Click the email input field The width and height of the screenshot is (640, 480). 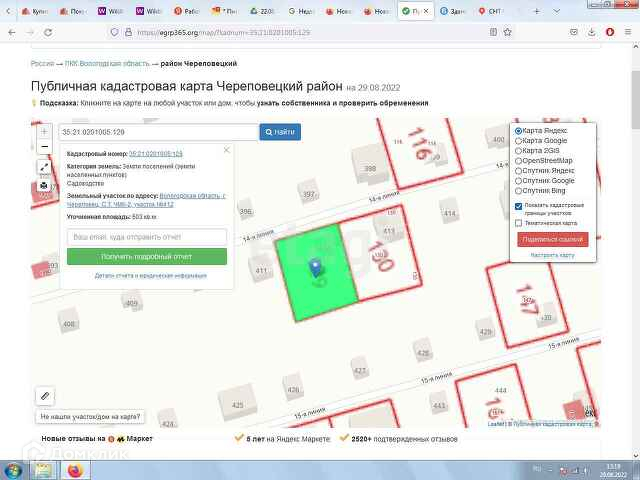pyautogui.click(x=147, y=237)
